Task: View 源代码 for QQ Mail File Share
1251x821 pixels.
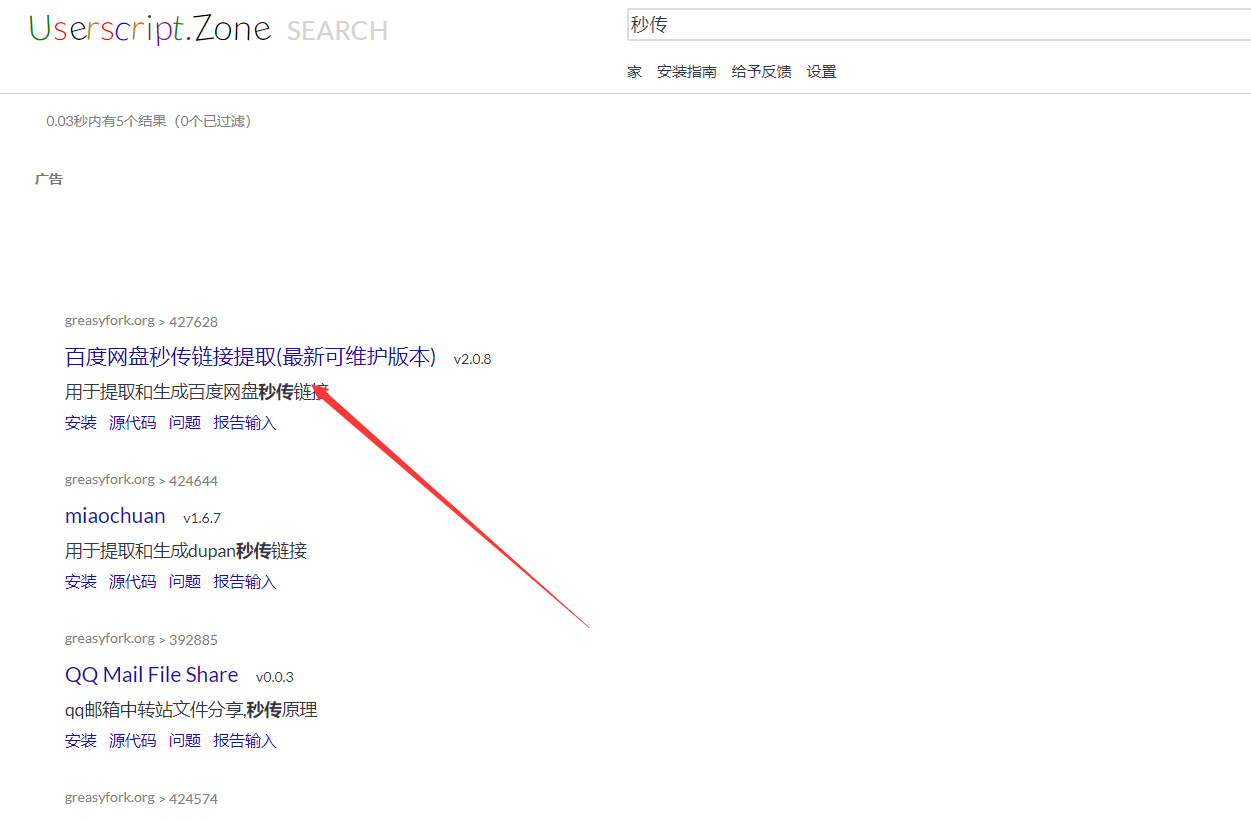Action: click(133, 741)
